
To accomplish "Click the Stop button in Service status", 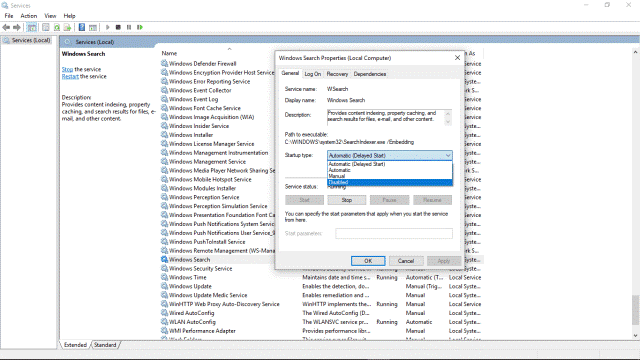I will point(347,200).
